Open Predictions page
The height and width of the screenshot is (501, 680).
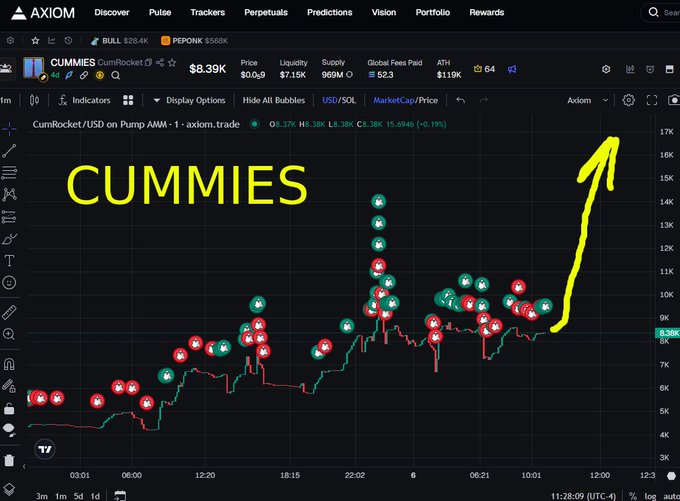point(329,13)
